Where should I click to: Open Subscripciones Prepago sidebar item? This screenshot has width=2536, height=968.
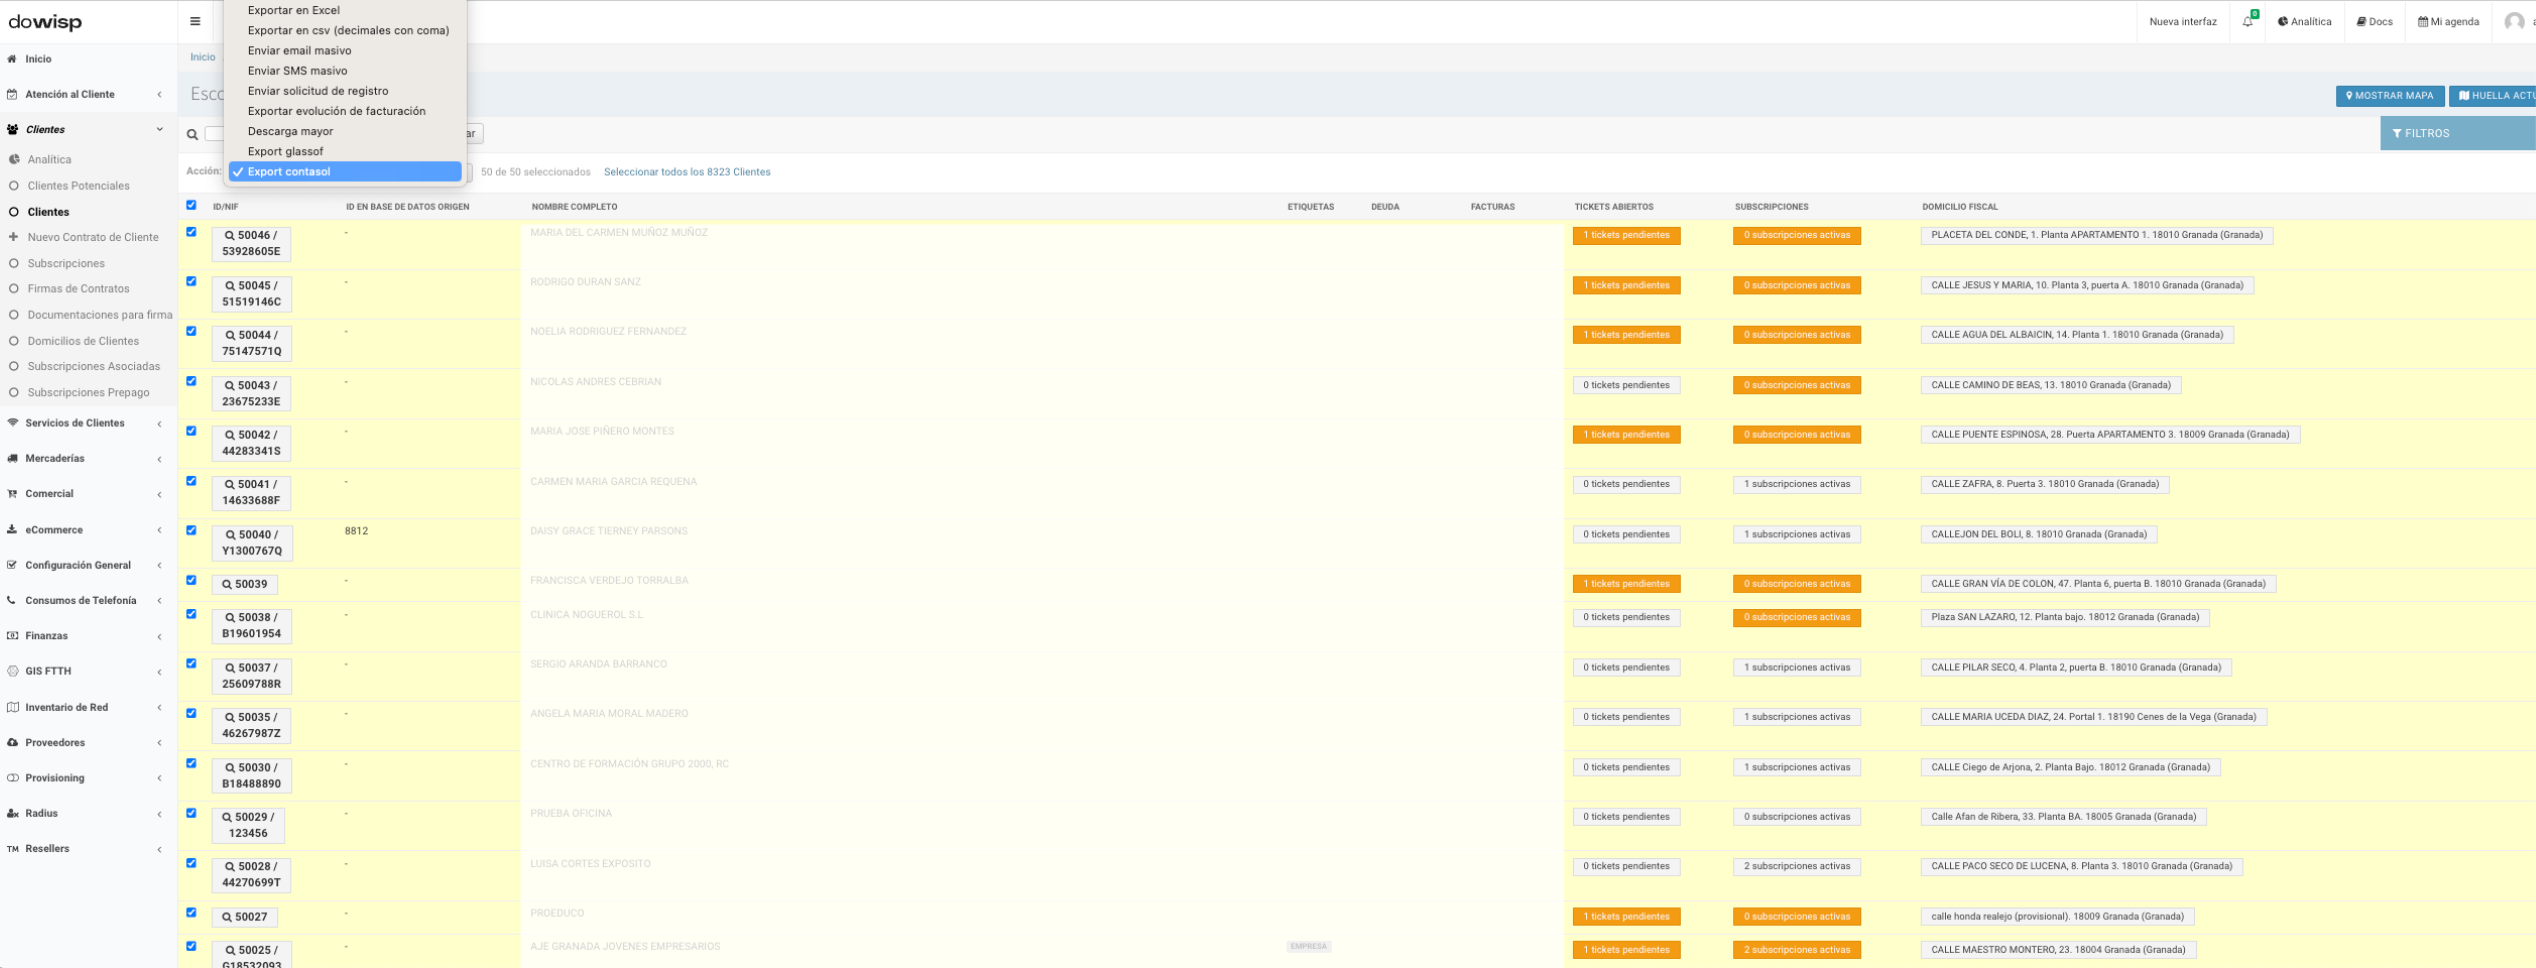88,392
